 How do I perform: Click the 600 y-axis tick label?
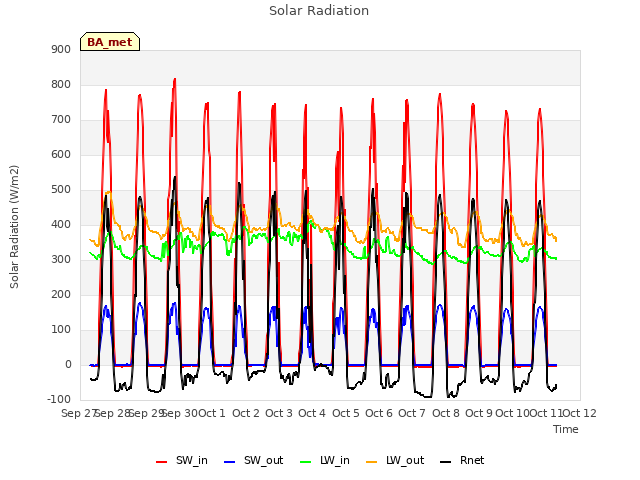point(61,155)
